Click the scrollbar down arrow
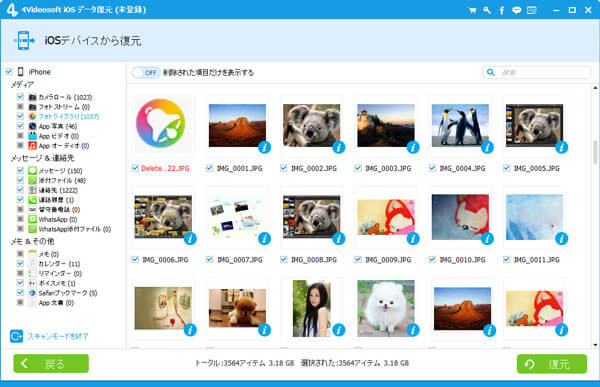600x387 pixels. (x=595, y=345)
